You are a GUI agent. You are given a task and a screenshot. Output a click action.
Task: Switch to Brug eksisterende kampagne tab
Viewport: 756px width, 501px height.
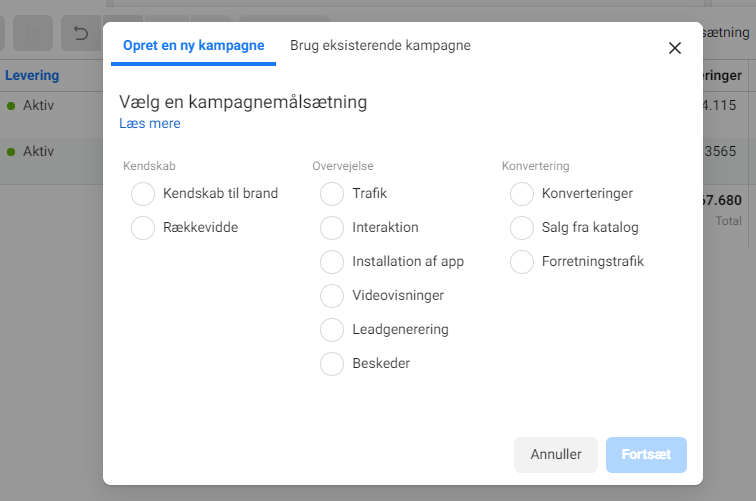pyautogui.click(x=380, y=45)
